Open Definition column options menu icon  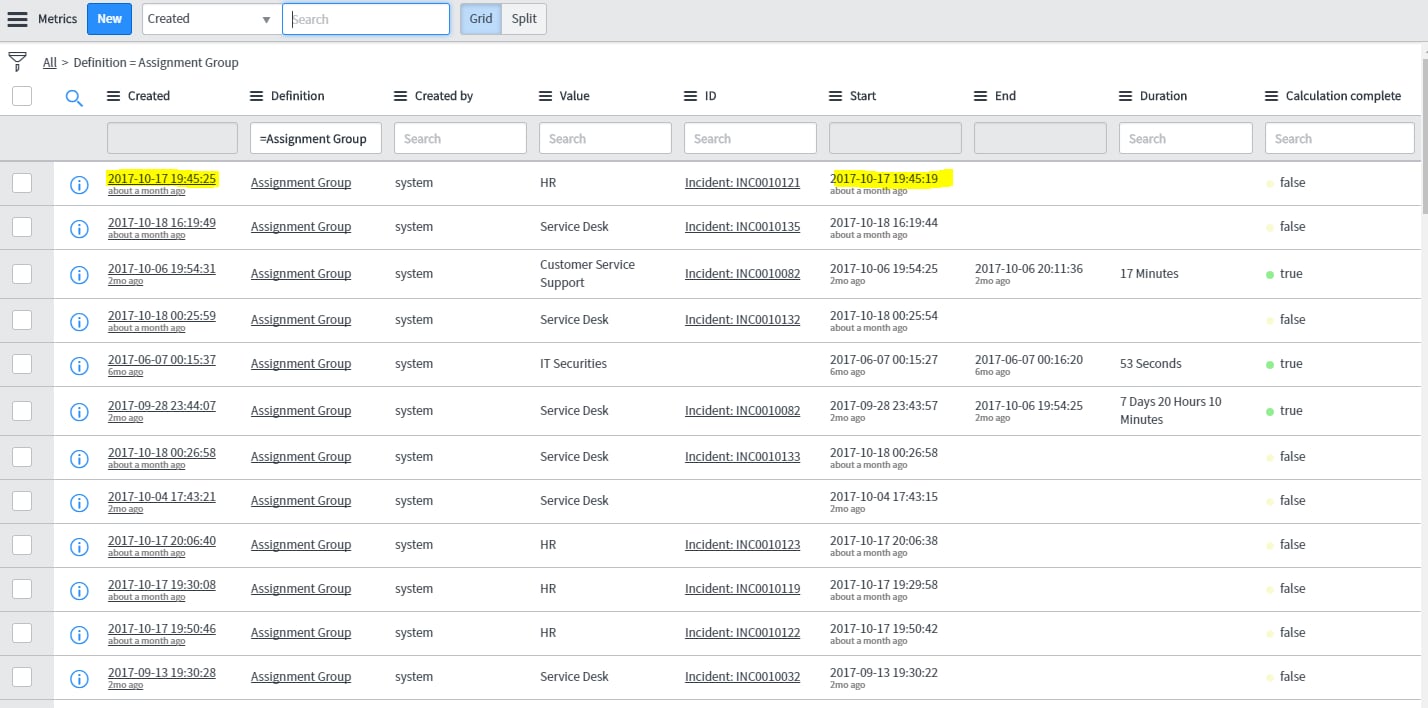point(257,96)
